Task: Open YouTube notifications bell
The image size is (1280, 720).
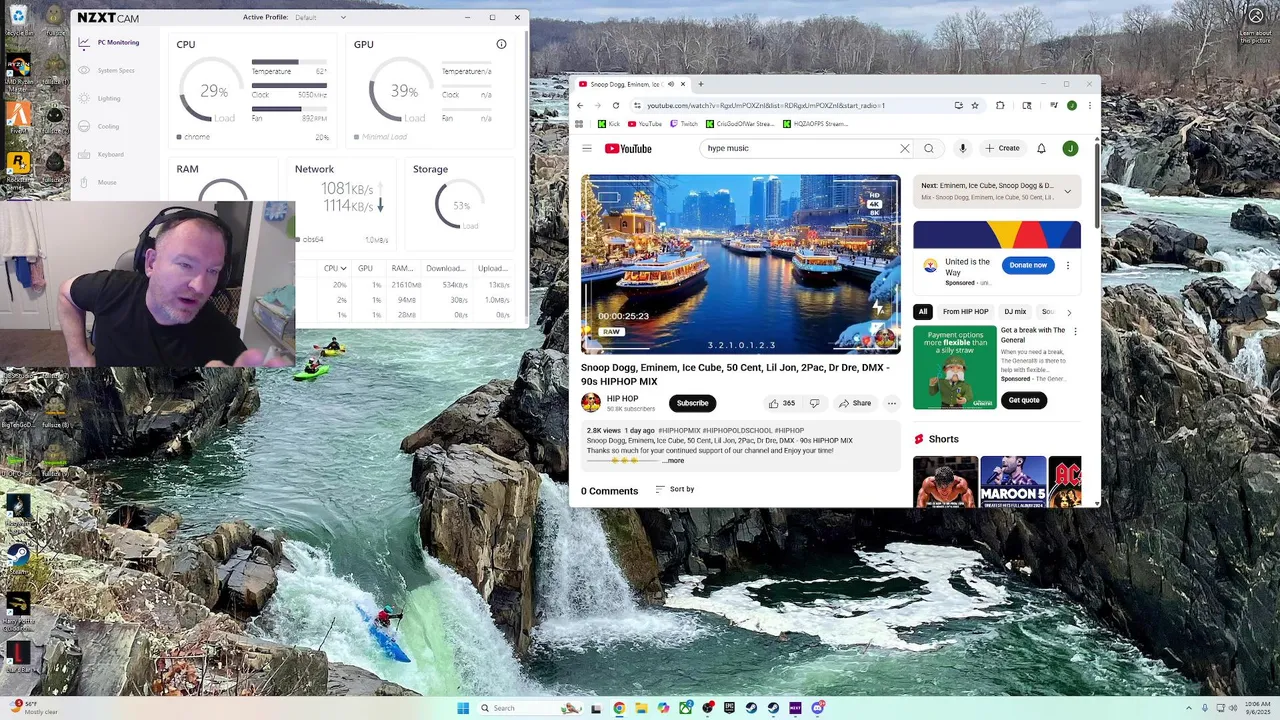Action: click(x=1041, y=148)
